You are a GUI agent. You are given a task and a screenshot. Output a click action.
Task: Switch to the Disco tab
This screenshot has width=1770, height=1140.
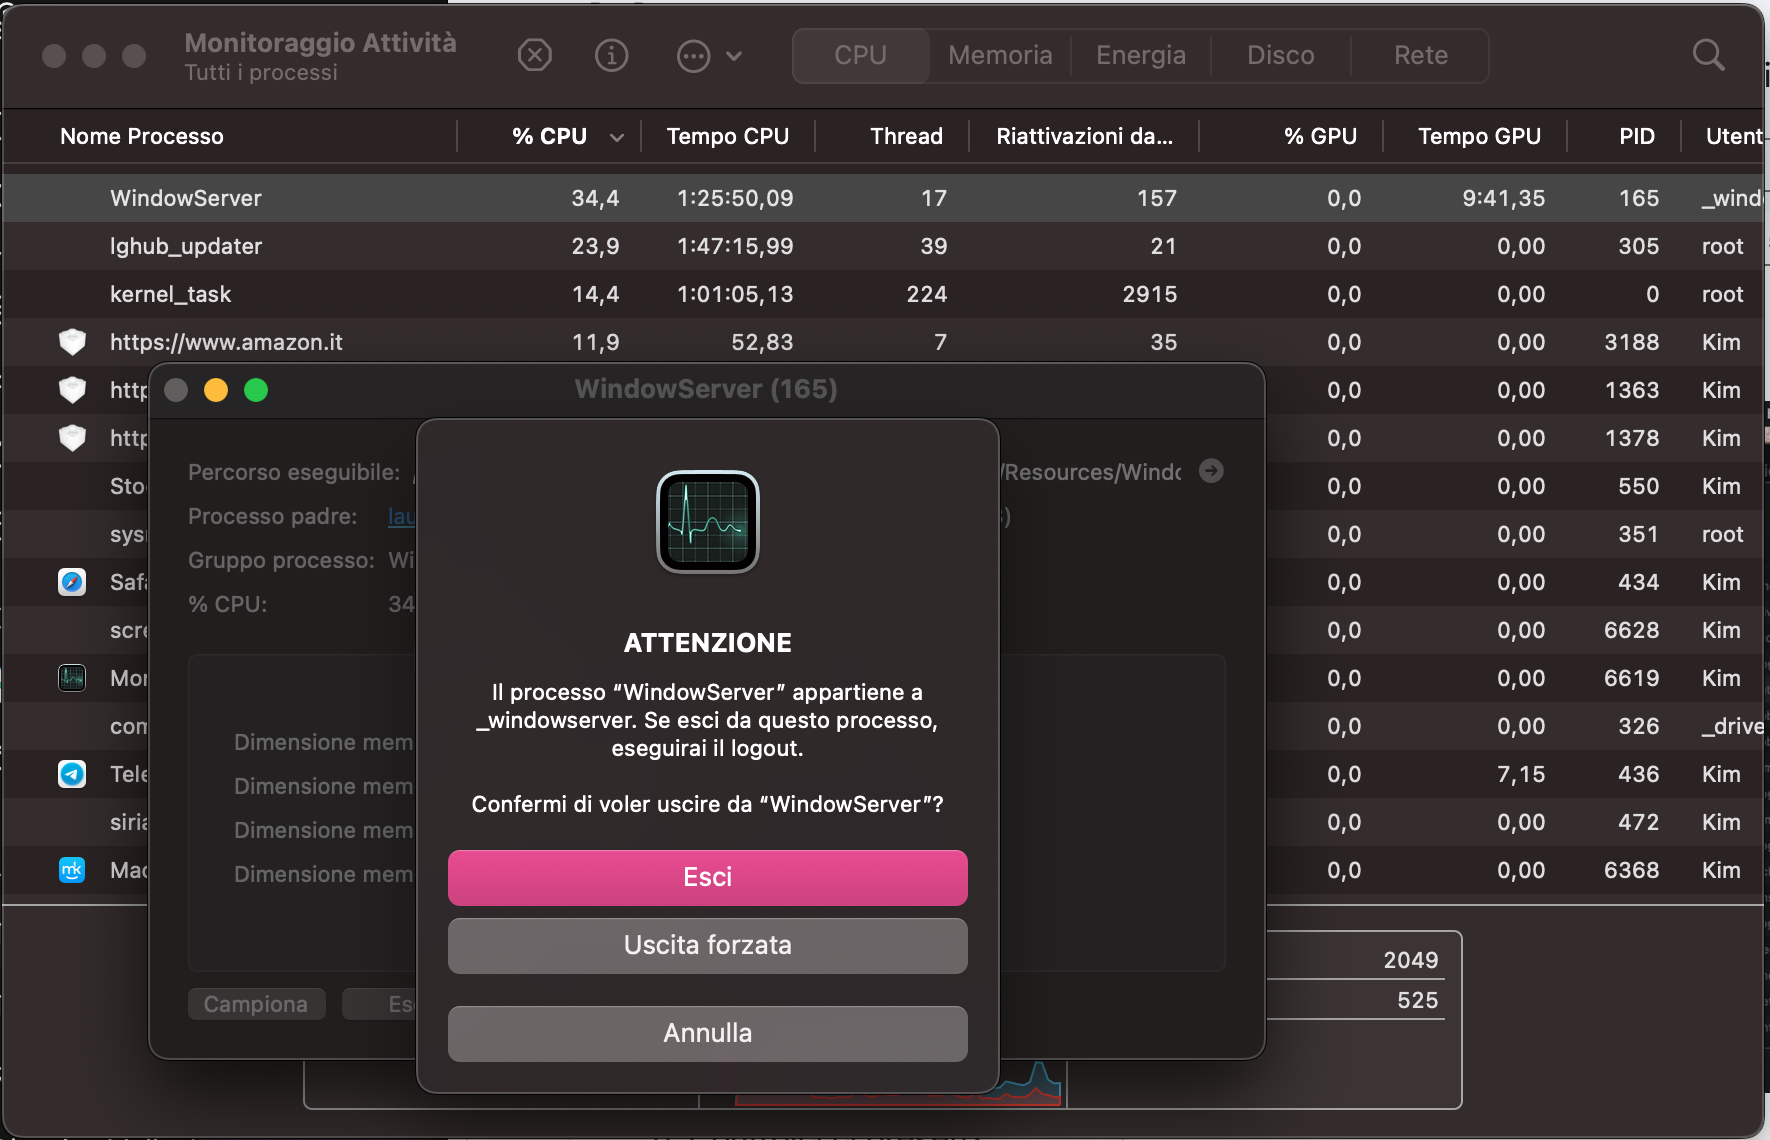tap(1280, 55)
